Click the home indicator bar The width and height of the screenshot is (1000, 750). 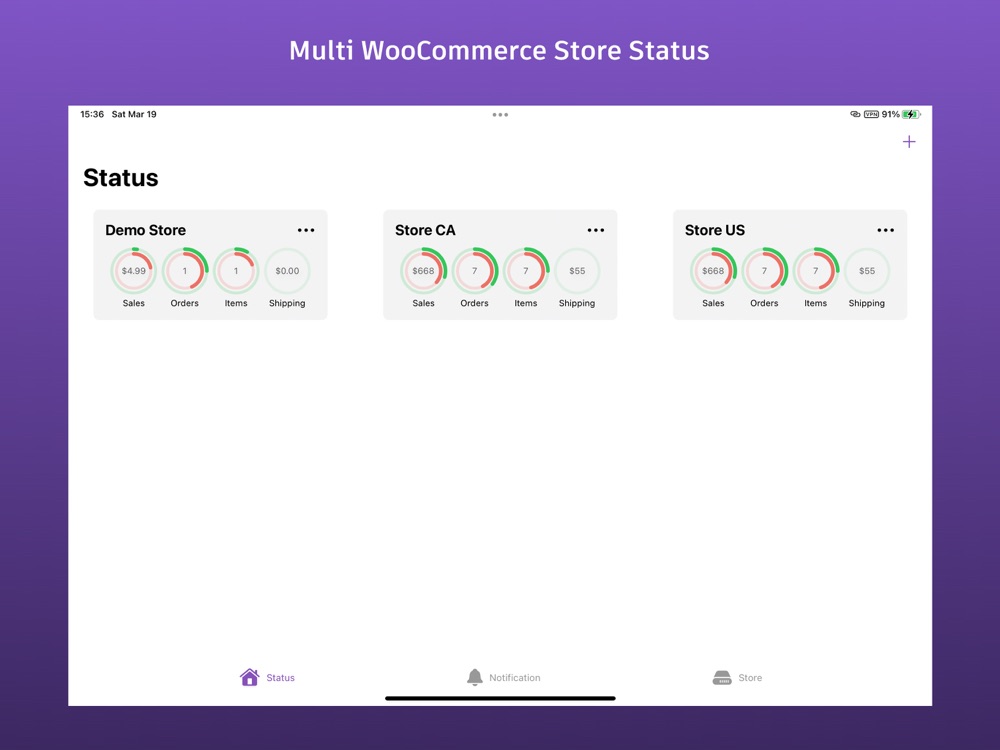tap(500, 698)
